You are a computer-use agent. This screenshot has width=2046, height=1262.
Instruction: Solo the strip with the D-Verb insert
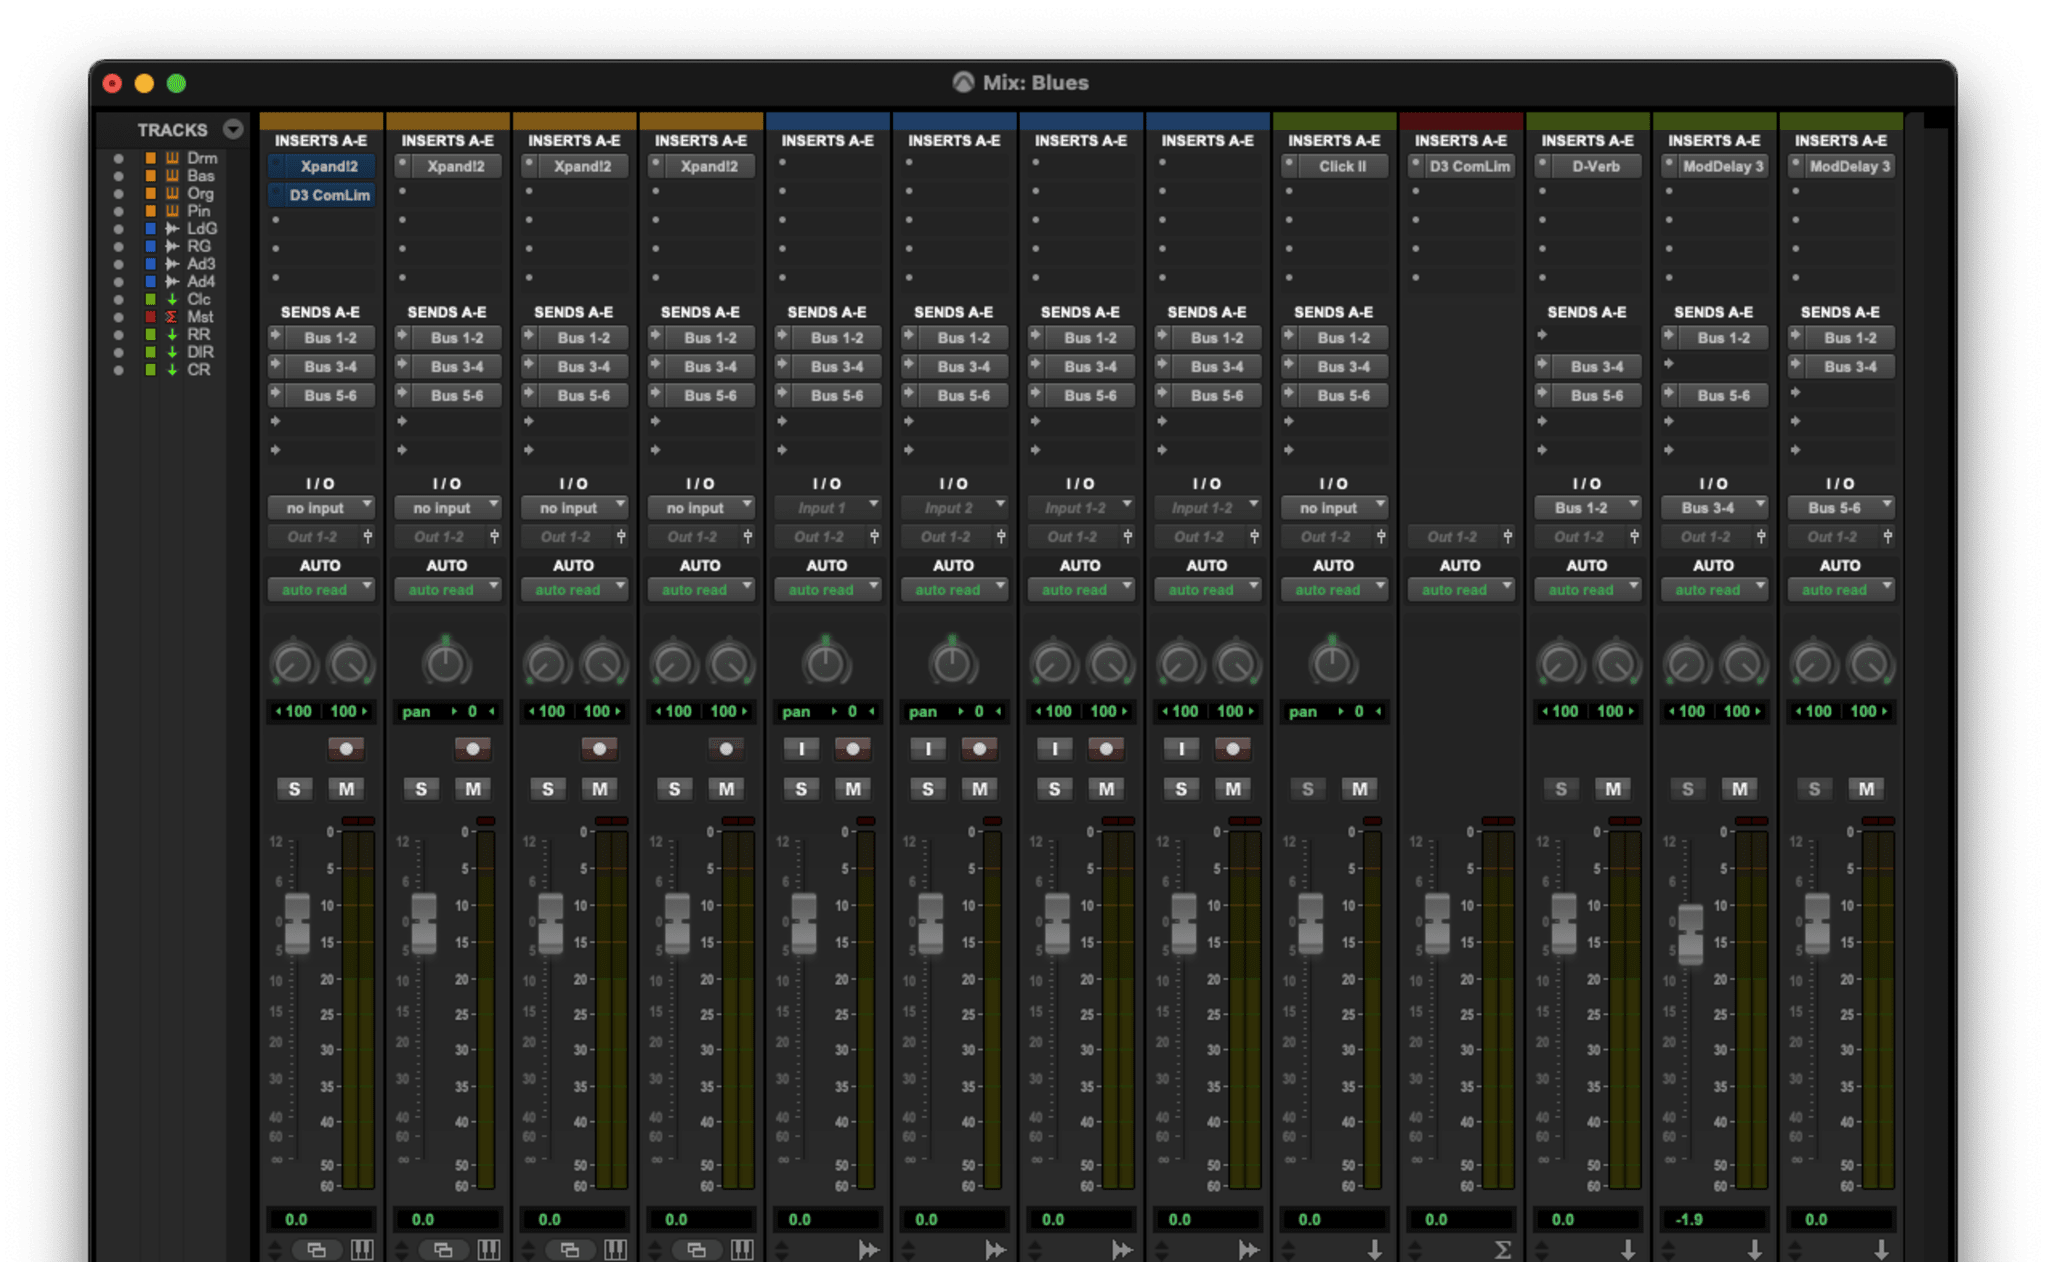coord(1560,789)
